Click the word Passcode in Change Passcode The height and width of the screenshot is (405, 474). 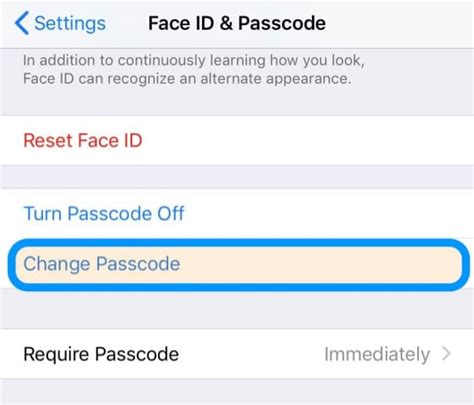[138, 264]
